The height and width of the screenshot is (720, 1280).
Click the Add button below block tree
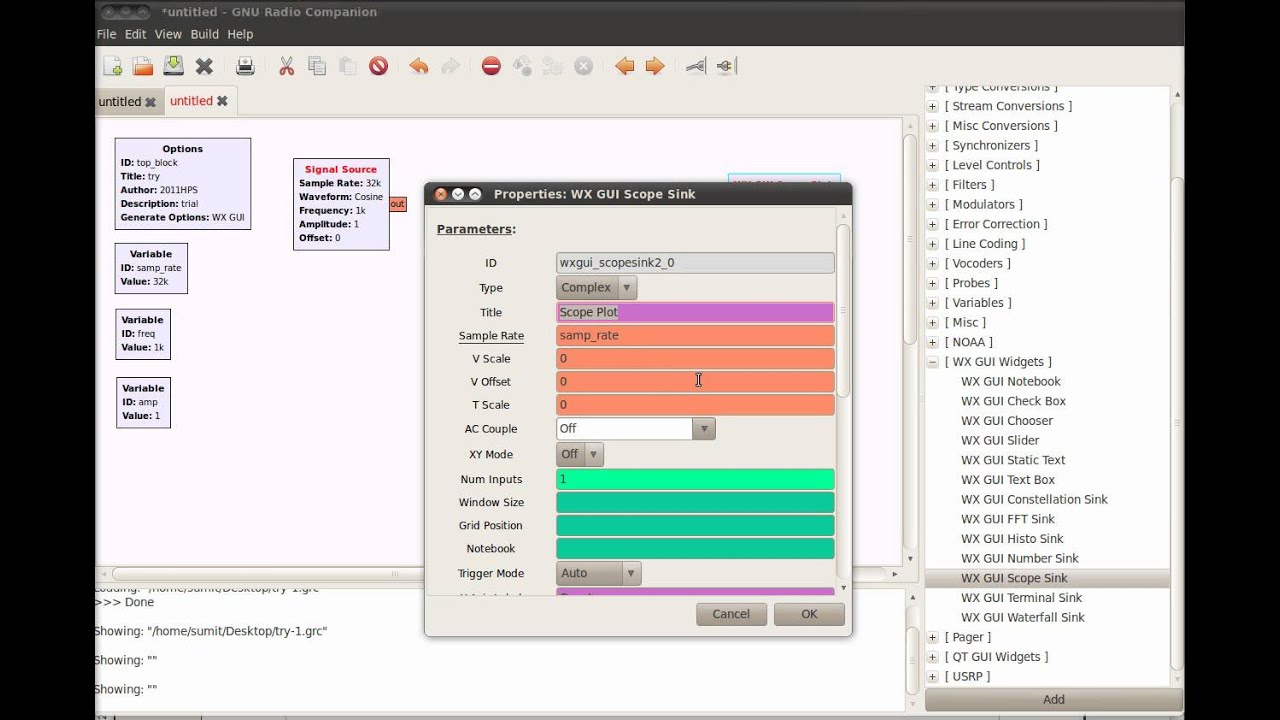(1054, 700)
